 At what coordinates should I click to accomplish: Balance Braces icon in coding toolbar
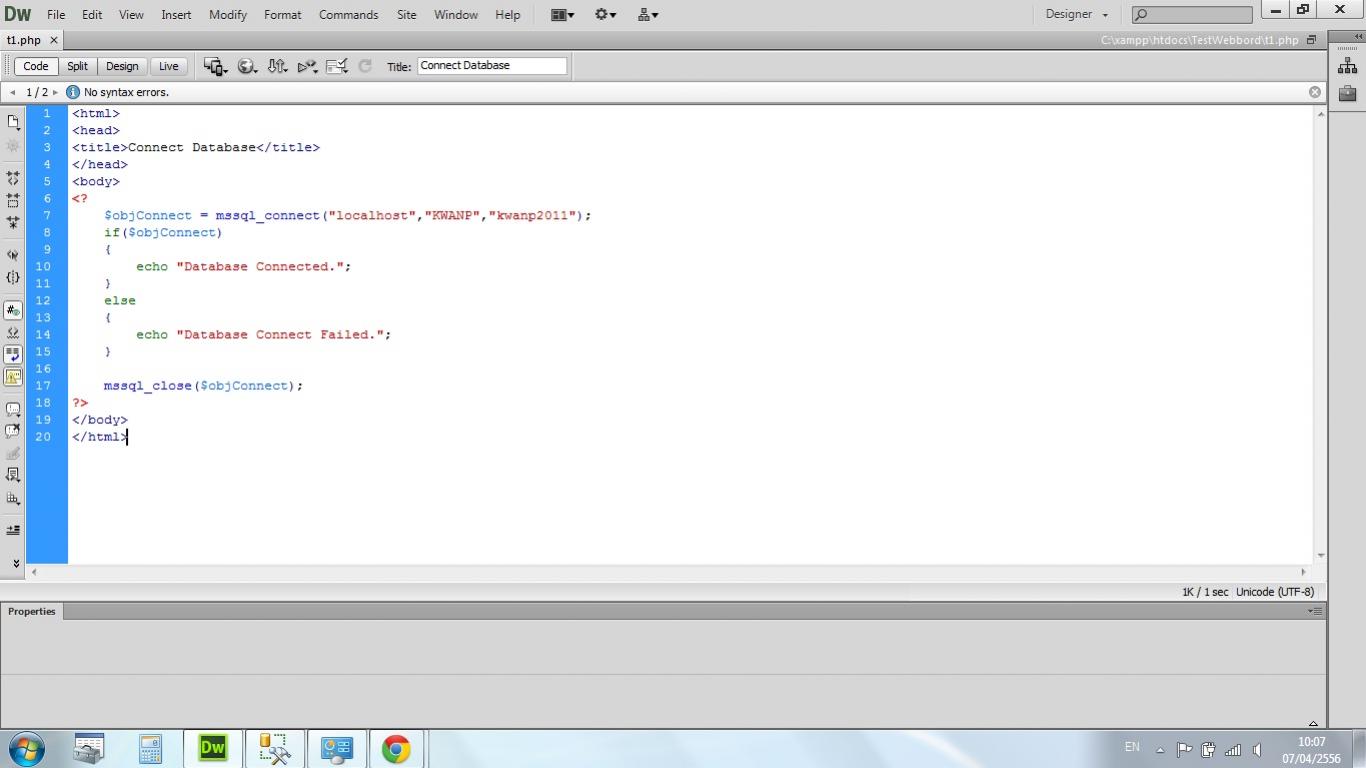(13, 277)
